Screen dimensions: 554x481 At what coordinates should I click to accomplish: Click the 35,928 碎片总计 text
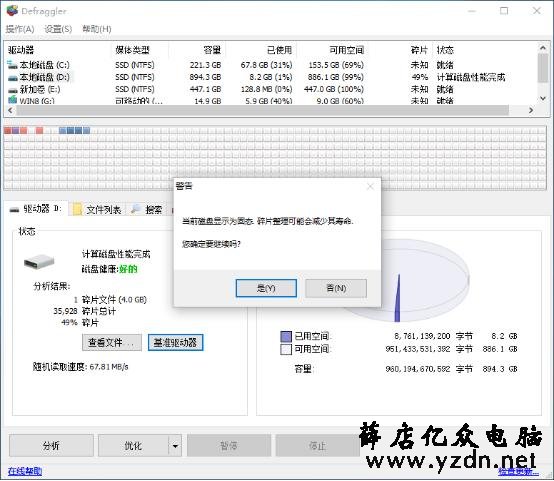[84, 311]
